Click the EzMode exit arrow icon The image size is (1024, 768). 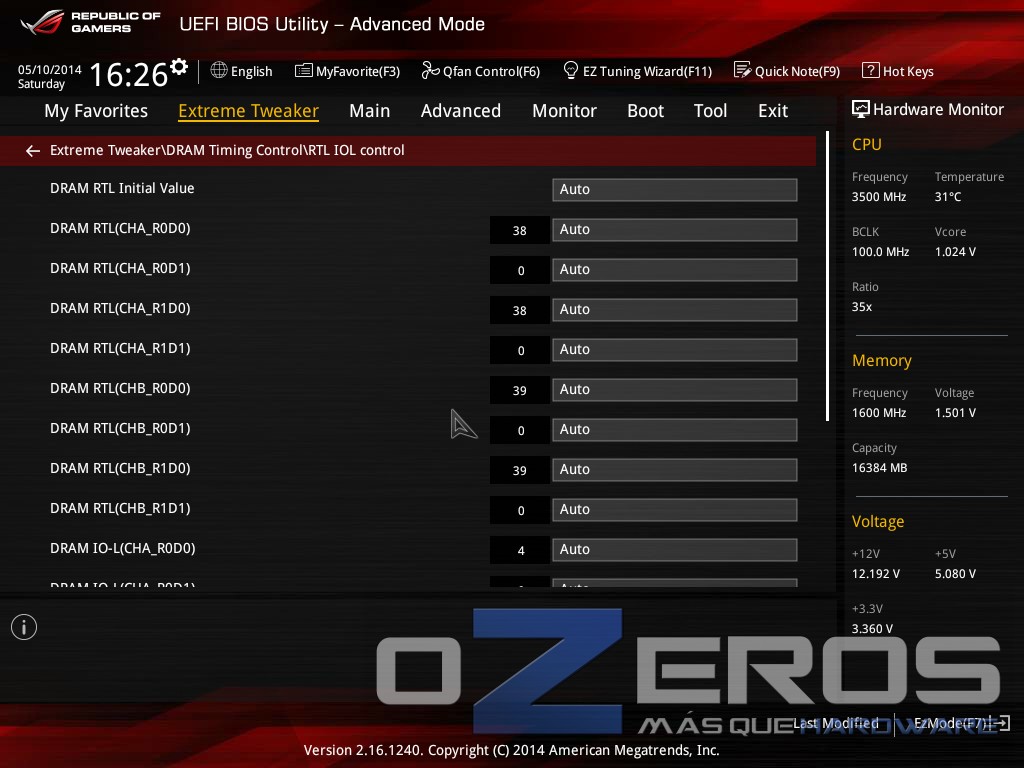click(1001, 723)
